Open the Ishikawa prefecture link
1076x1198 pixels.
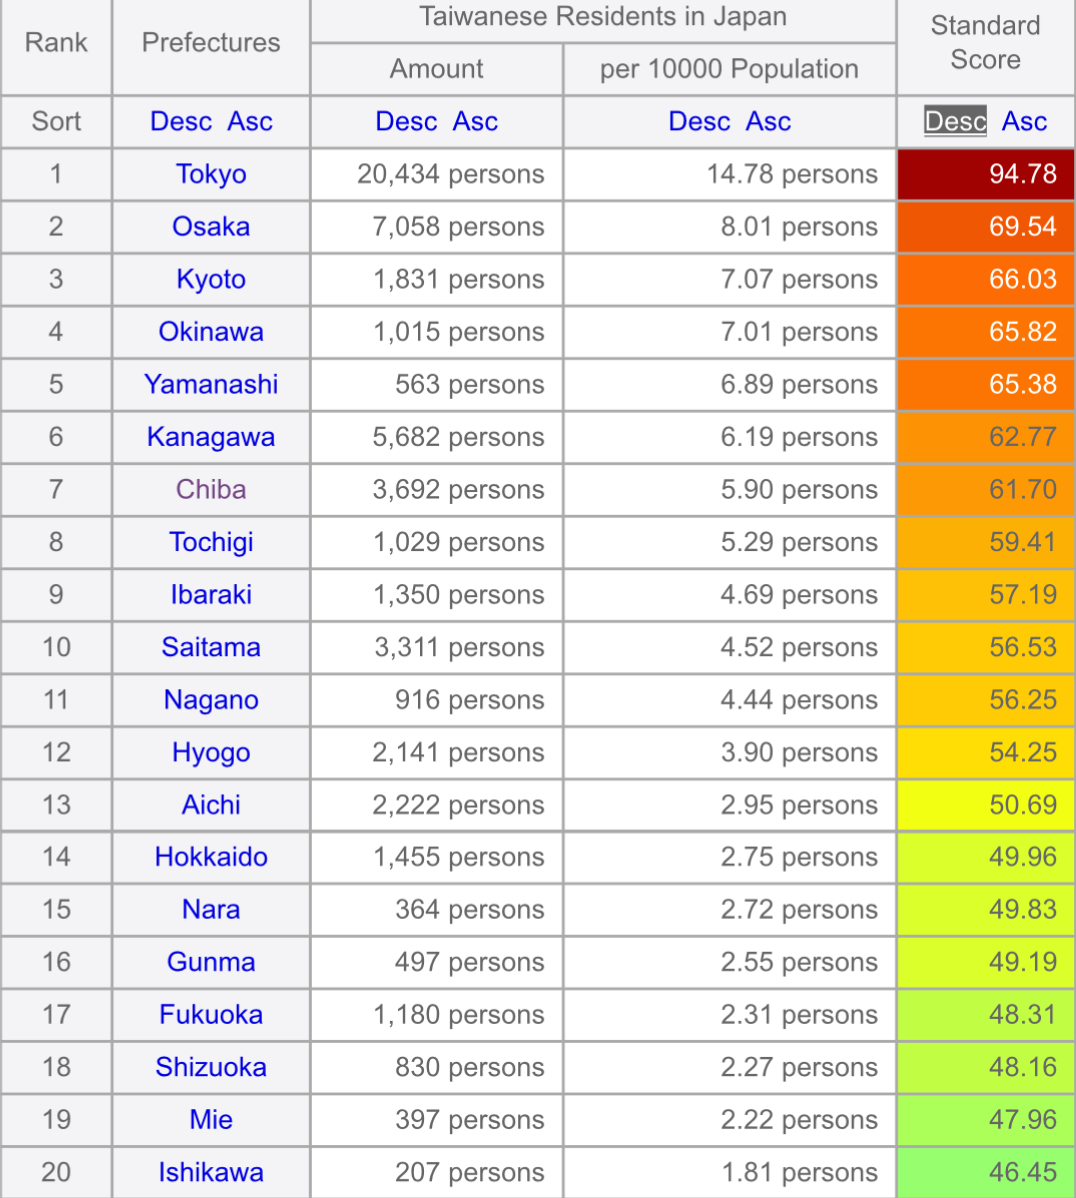[211, 1173]
